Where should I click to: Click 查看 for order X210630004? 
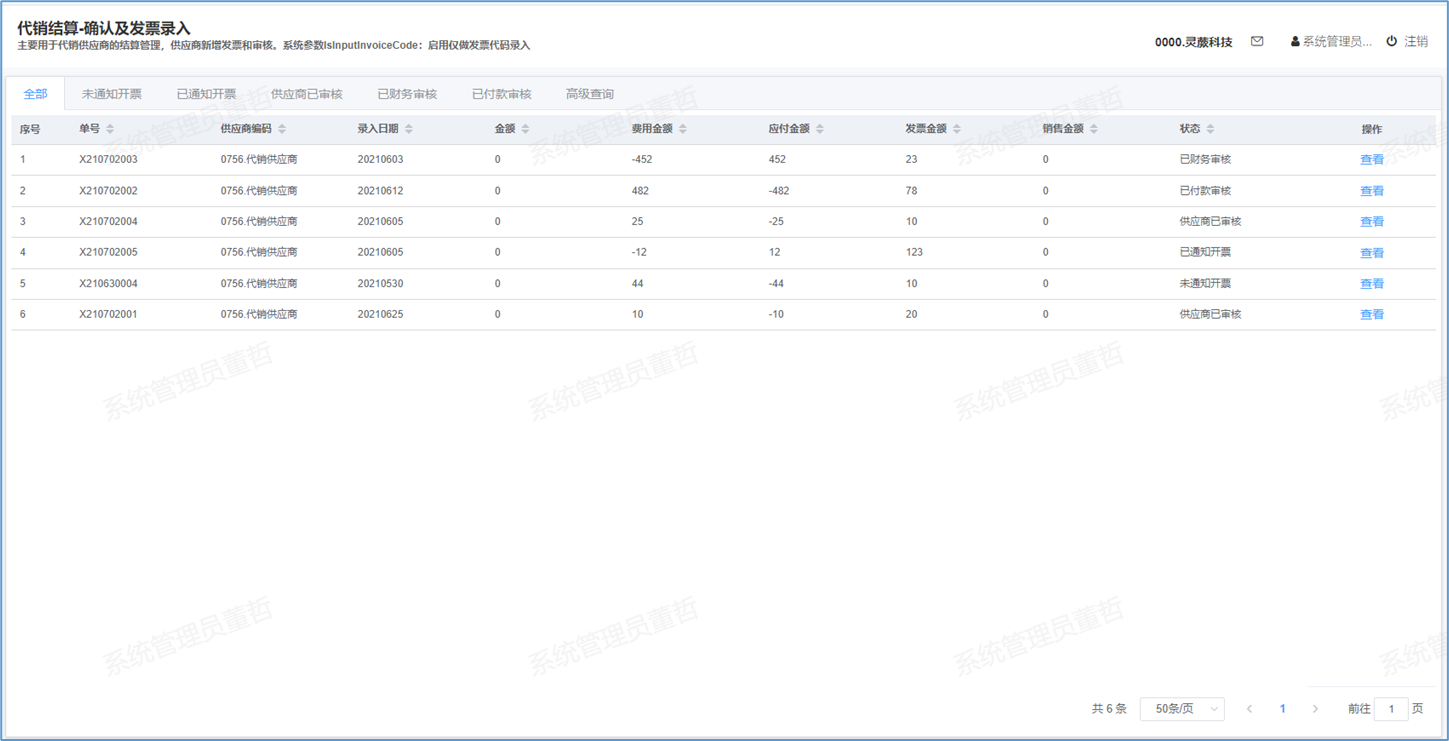[x=1372, y=284]
